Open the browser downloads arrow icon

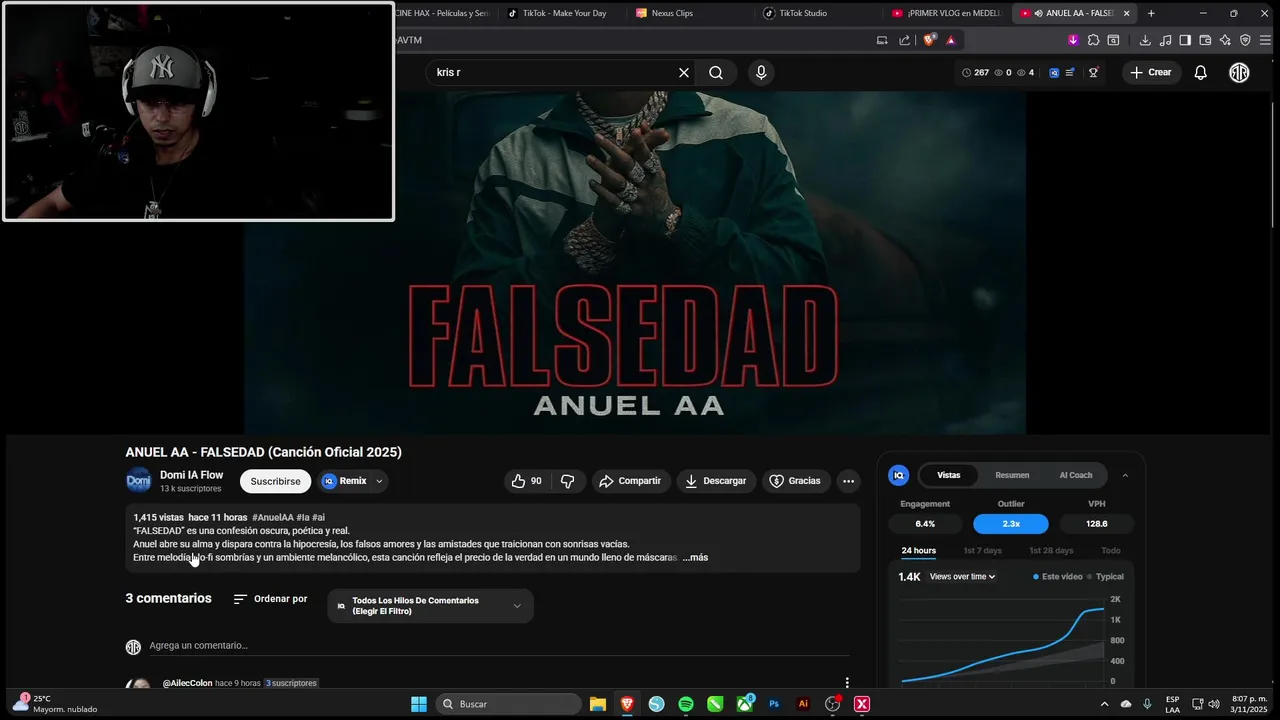click(1145, 40)
